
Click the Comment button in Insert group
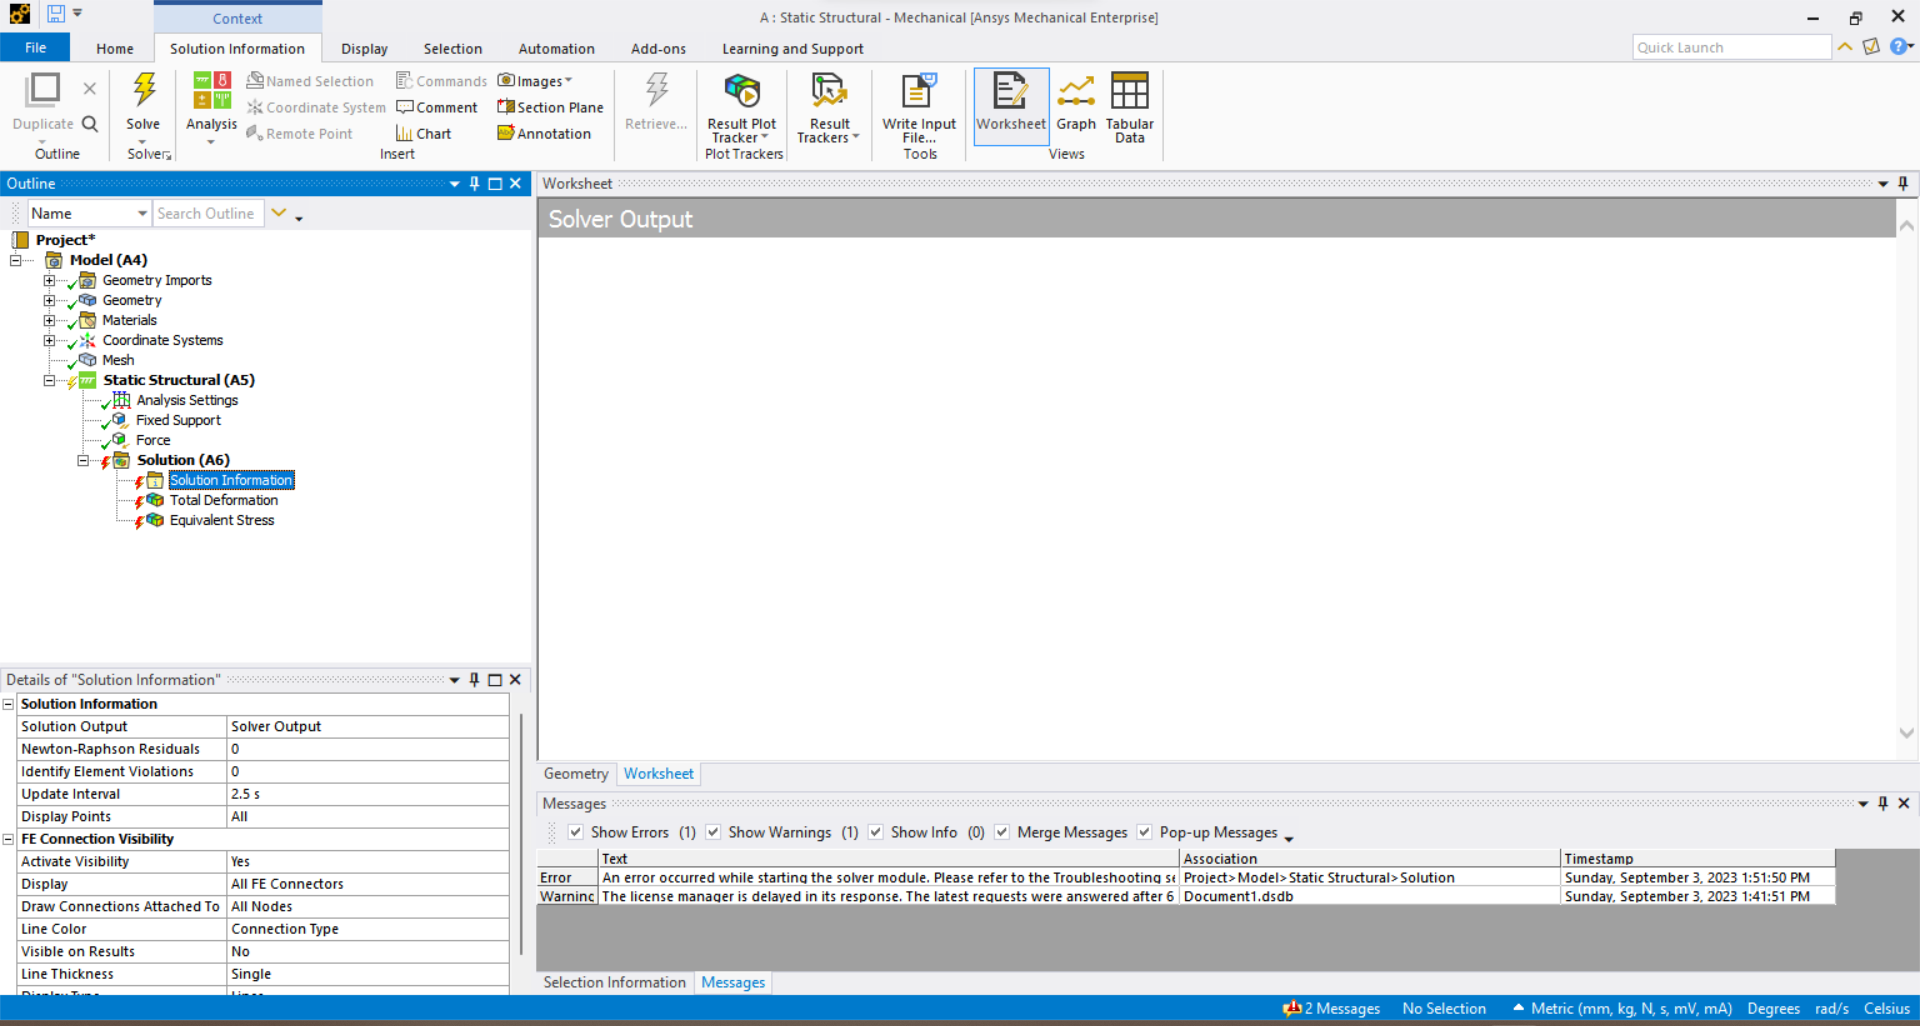pos(437,107)
